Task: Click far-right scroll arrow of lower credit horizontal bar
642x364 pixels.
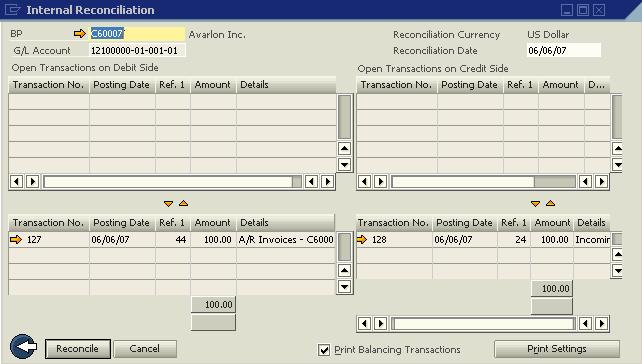Action: point(601,323)
